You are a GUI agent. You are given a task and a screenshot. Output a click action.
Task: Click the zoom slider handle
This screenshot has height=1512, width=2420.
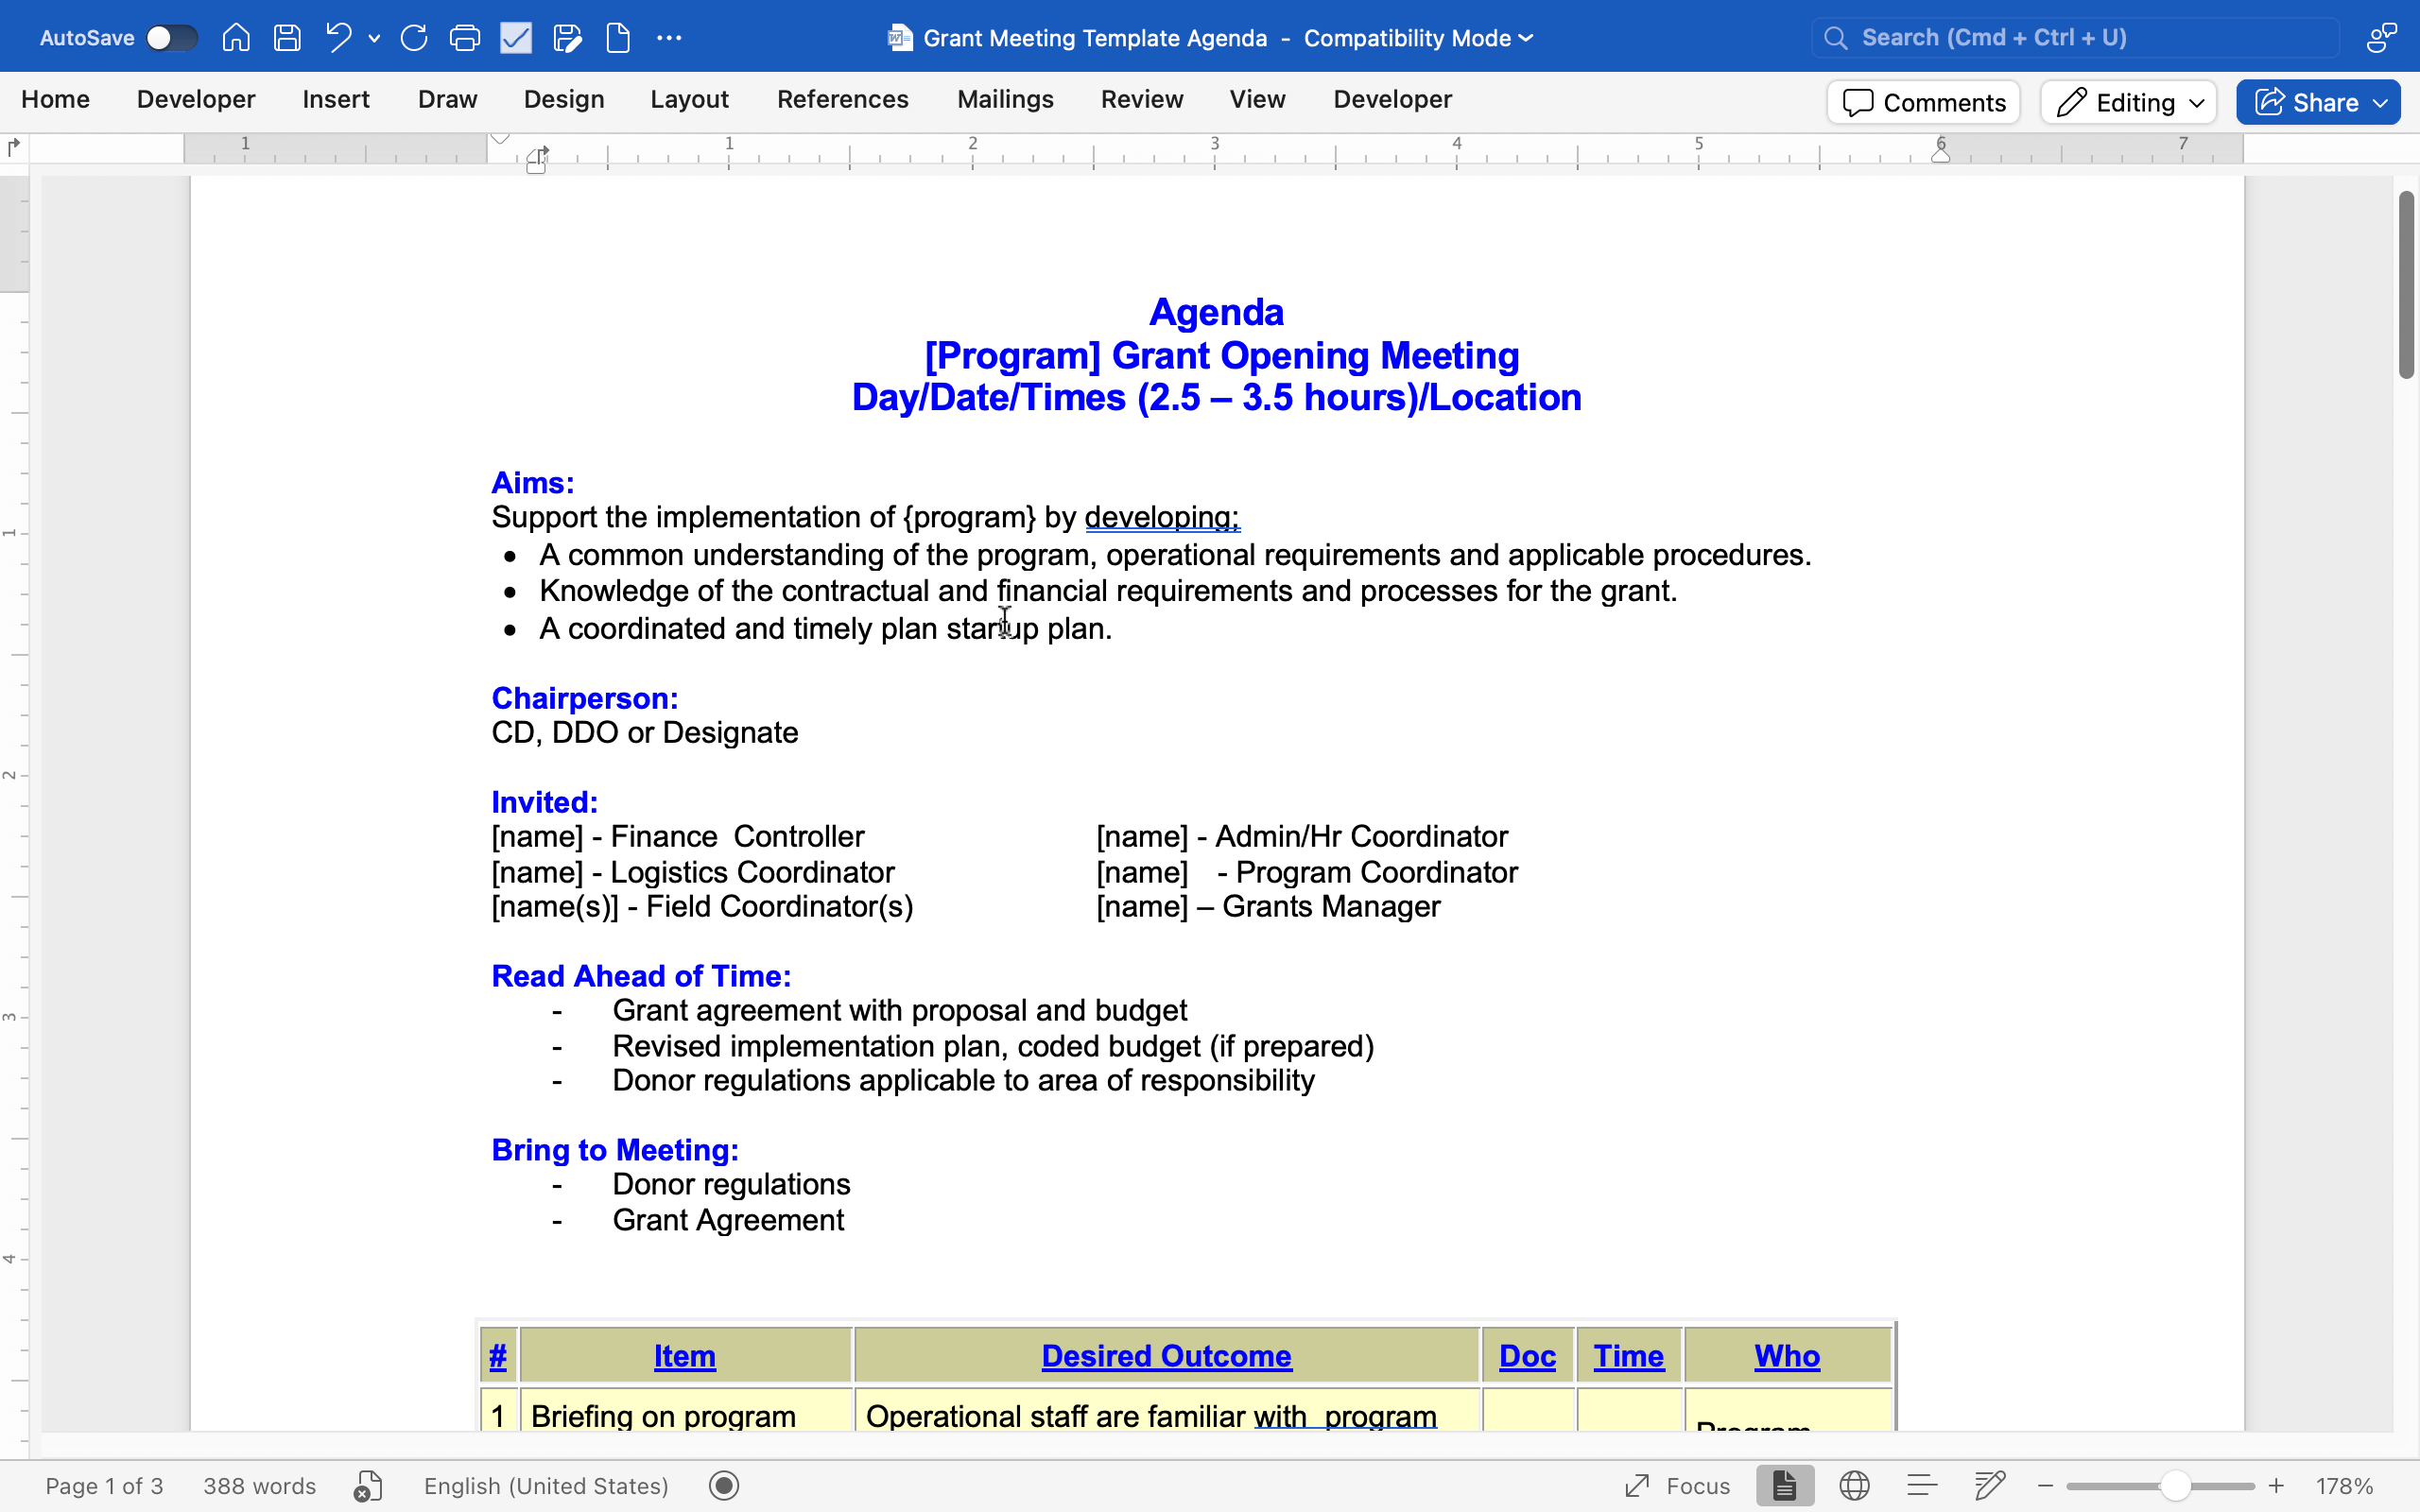coord(2174,1486)
